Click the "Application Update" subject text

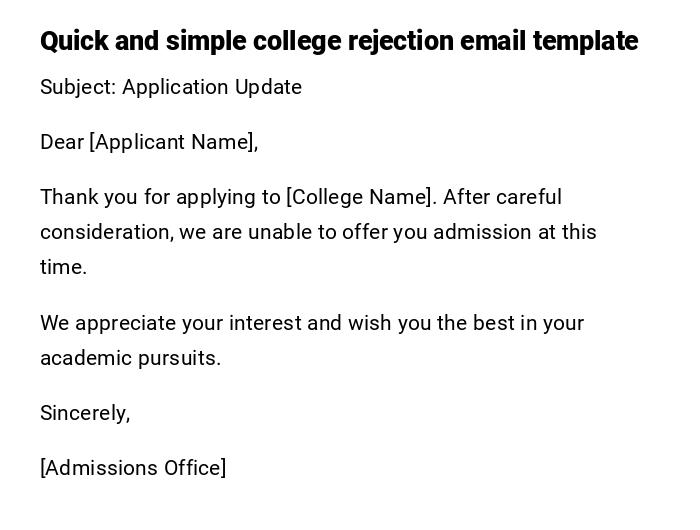pos(212,87)
